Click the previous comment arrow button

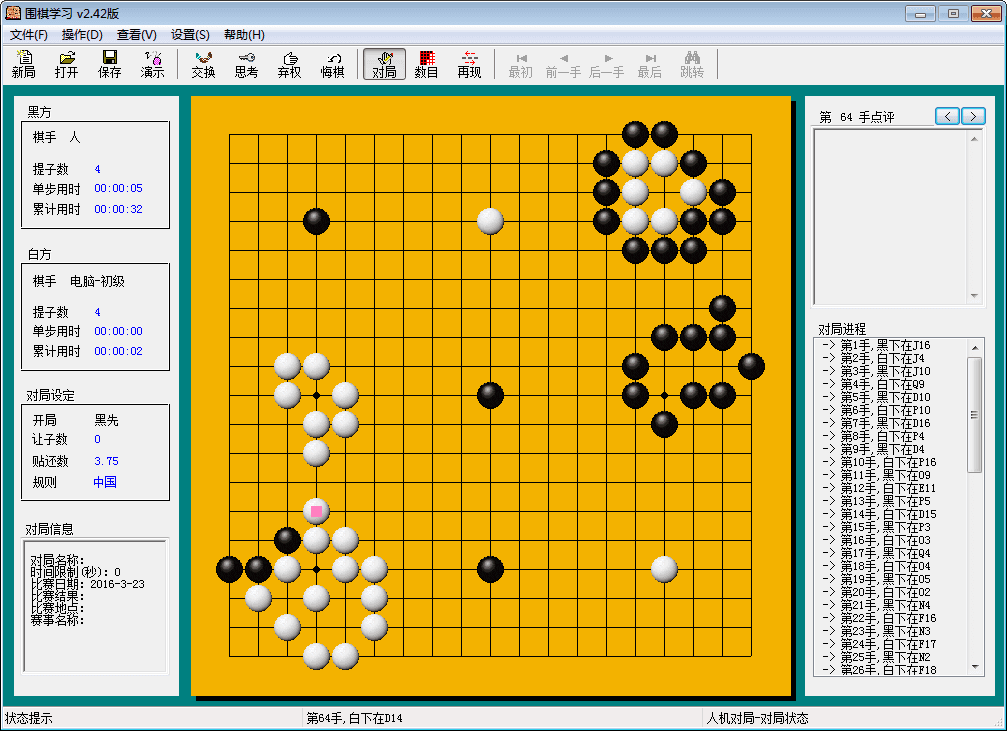(946, 116)
